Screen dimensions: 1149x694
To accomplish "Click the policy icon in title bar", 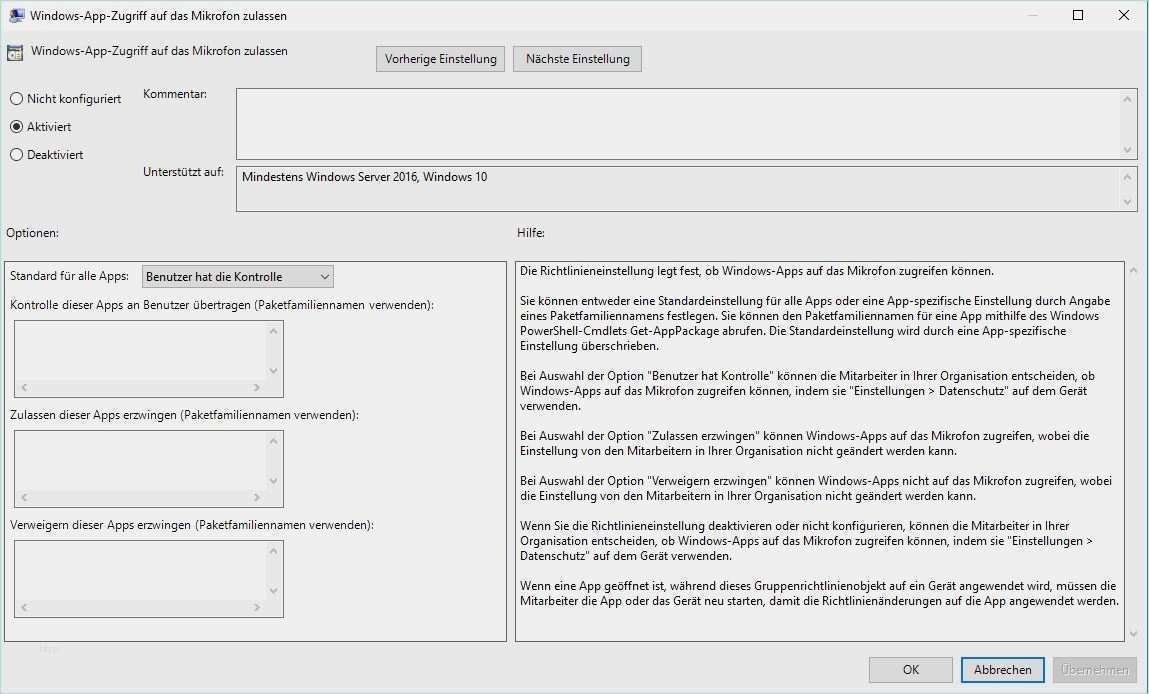I will click(16, 15).
